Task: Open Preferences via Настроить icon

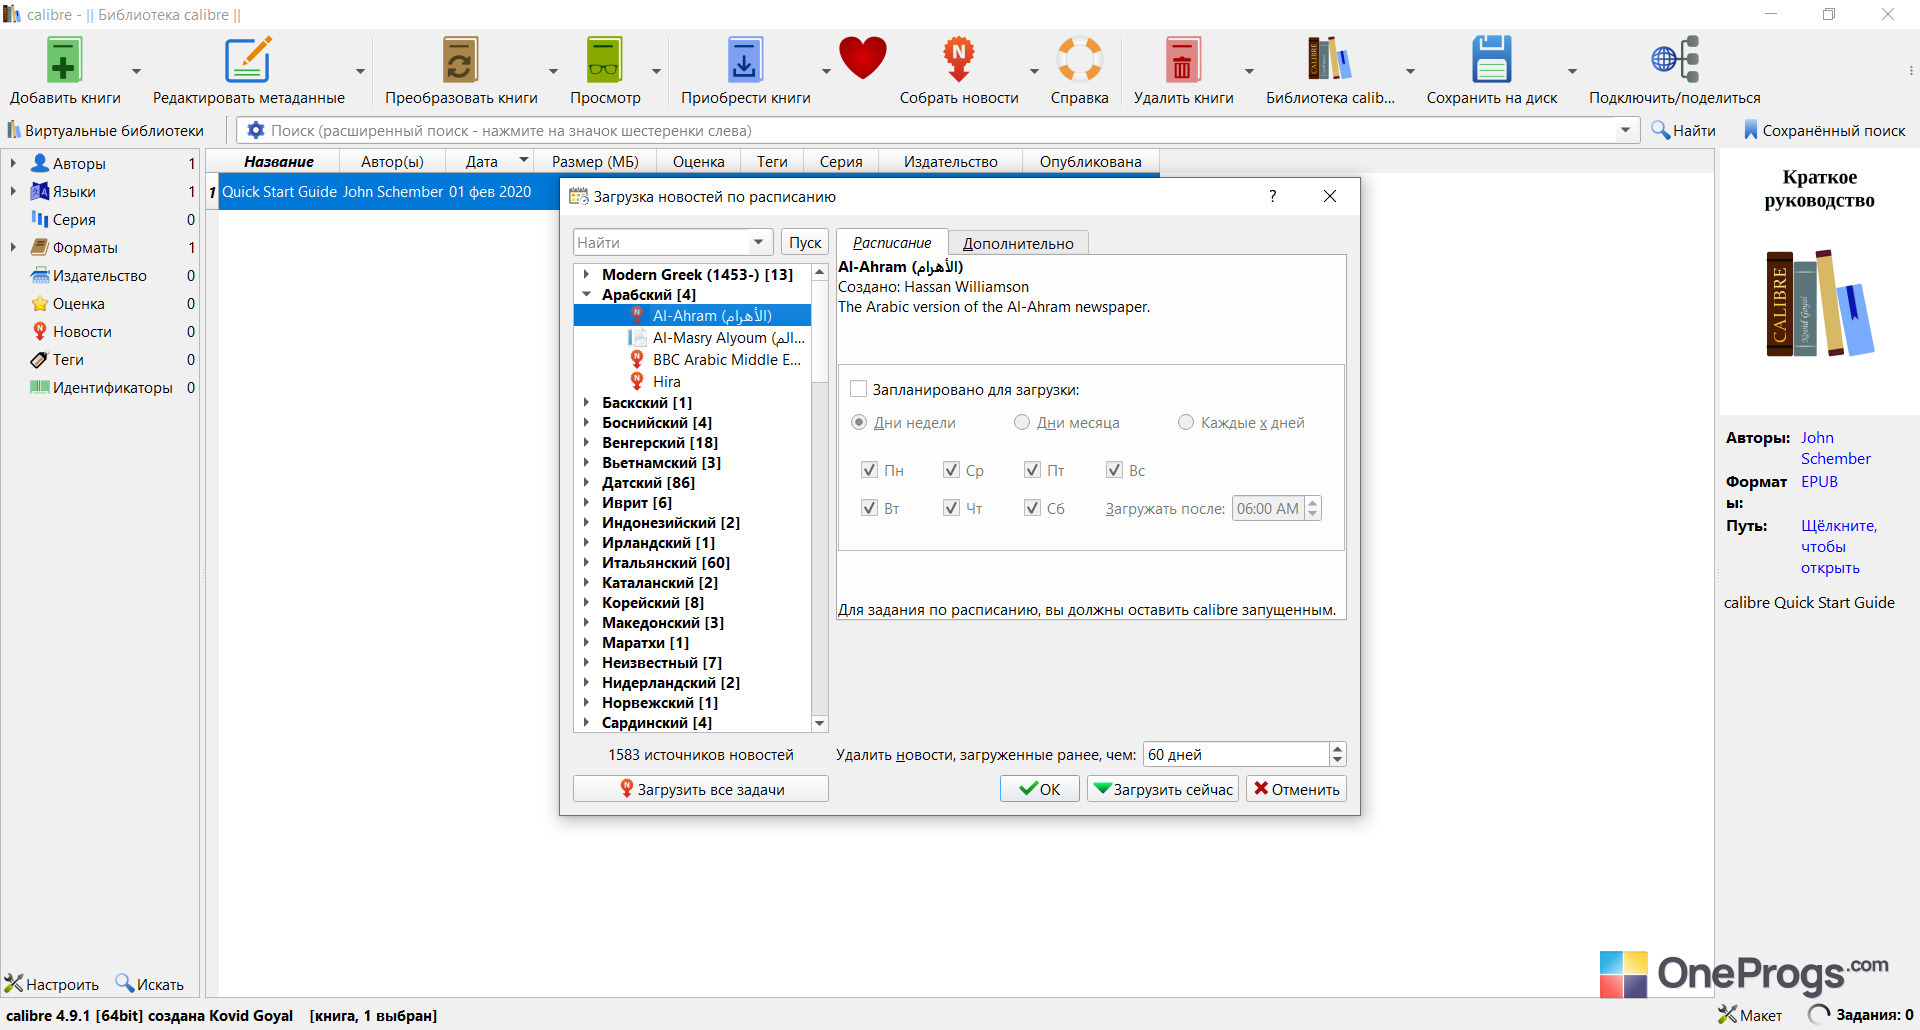Action: (x=52, y=984)
